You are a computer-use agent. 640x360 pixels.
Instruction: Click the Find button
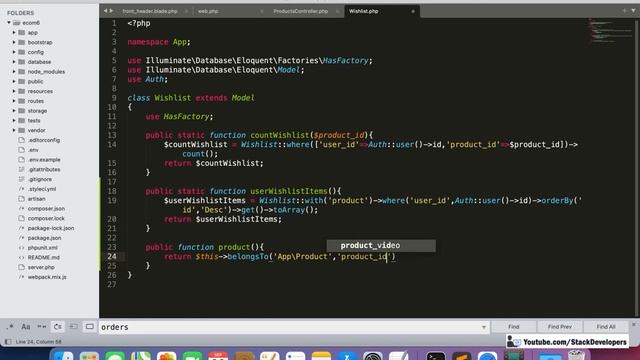(x=513, y=327)
